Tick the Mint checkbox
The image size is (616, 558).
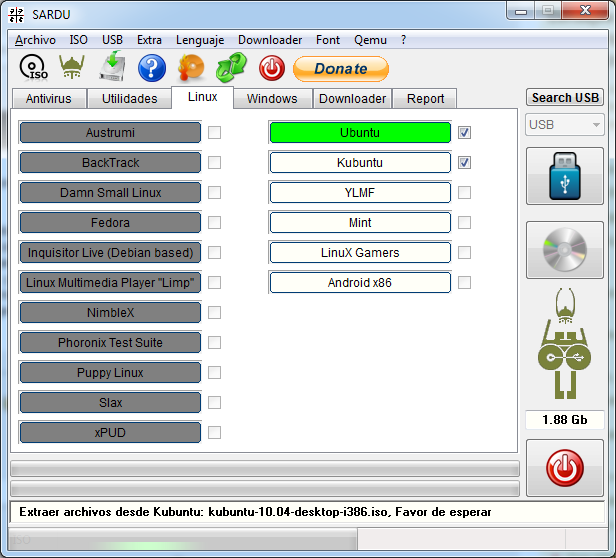(x=464, y=222)
